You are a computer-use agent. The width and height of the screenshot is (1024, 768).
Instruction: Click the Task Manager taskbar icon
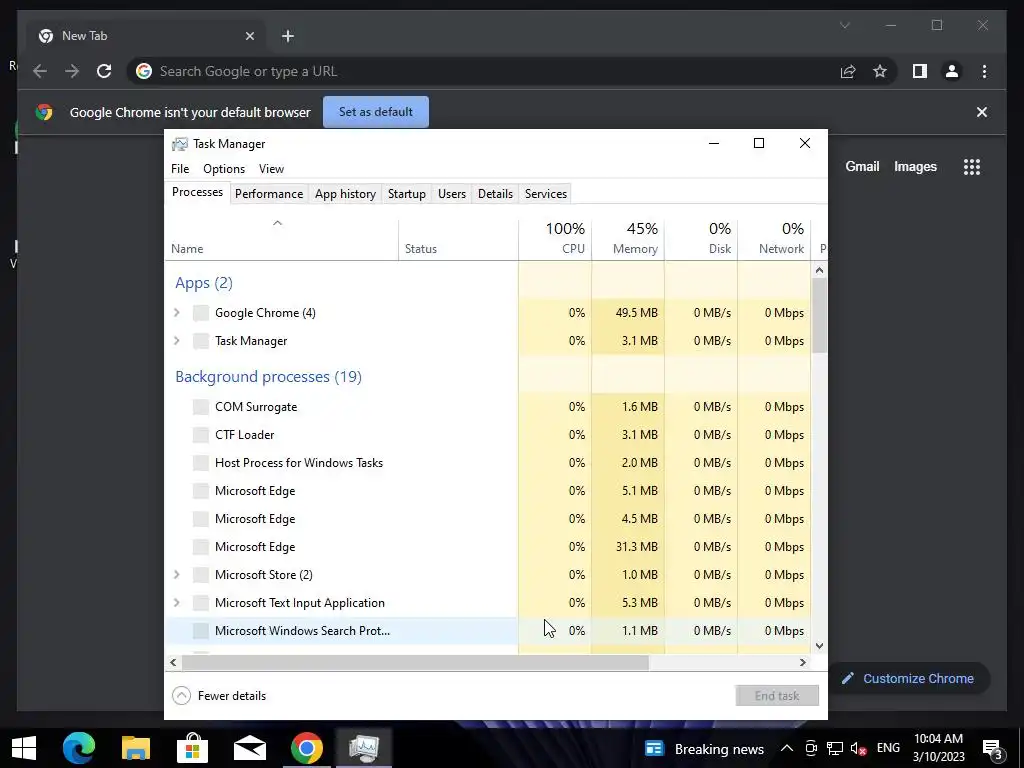364,748
